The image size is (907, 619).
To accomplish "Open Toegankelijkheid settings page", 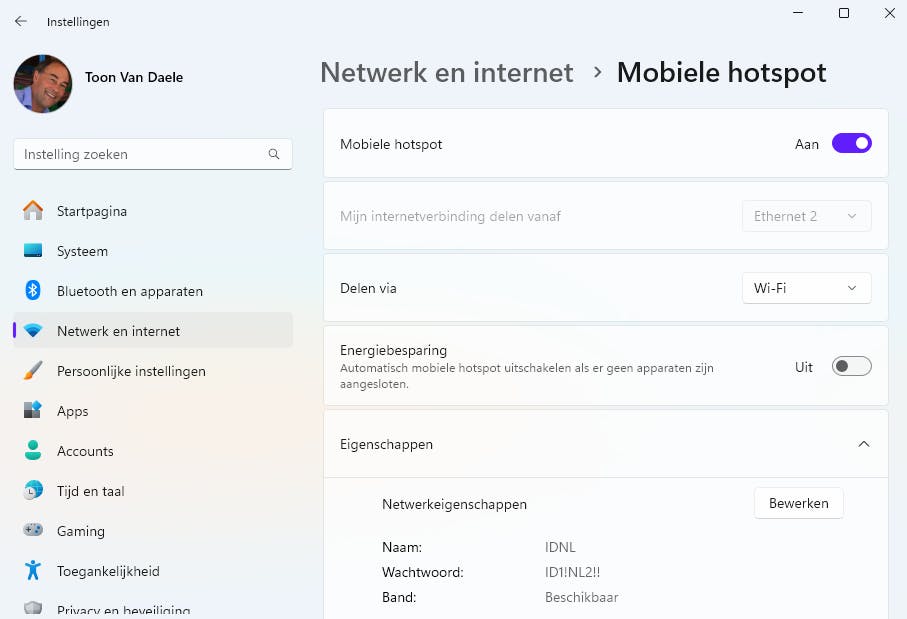I will (x=108, y=571).
